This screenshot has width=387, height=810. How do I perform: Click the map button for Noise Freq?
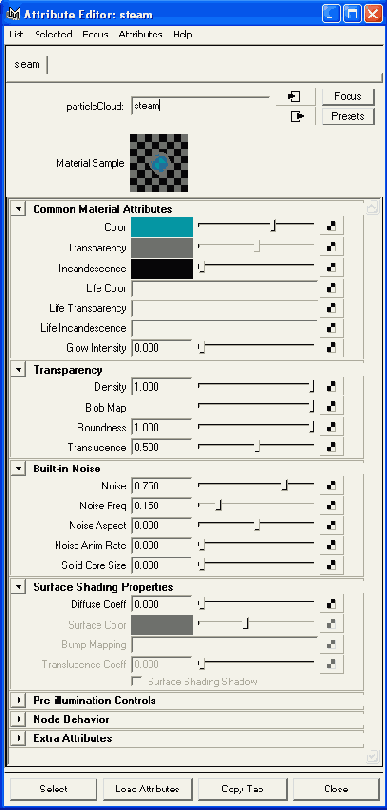[332, 505]
